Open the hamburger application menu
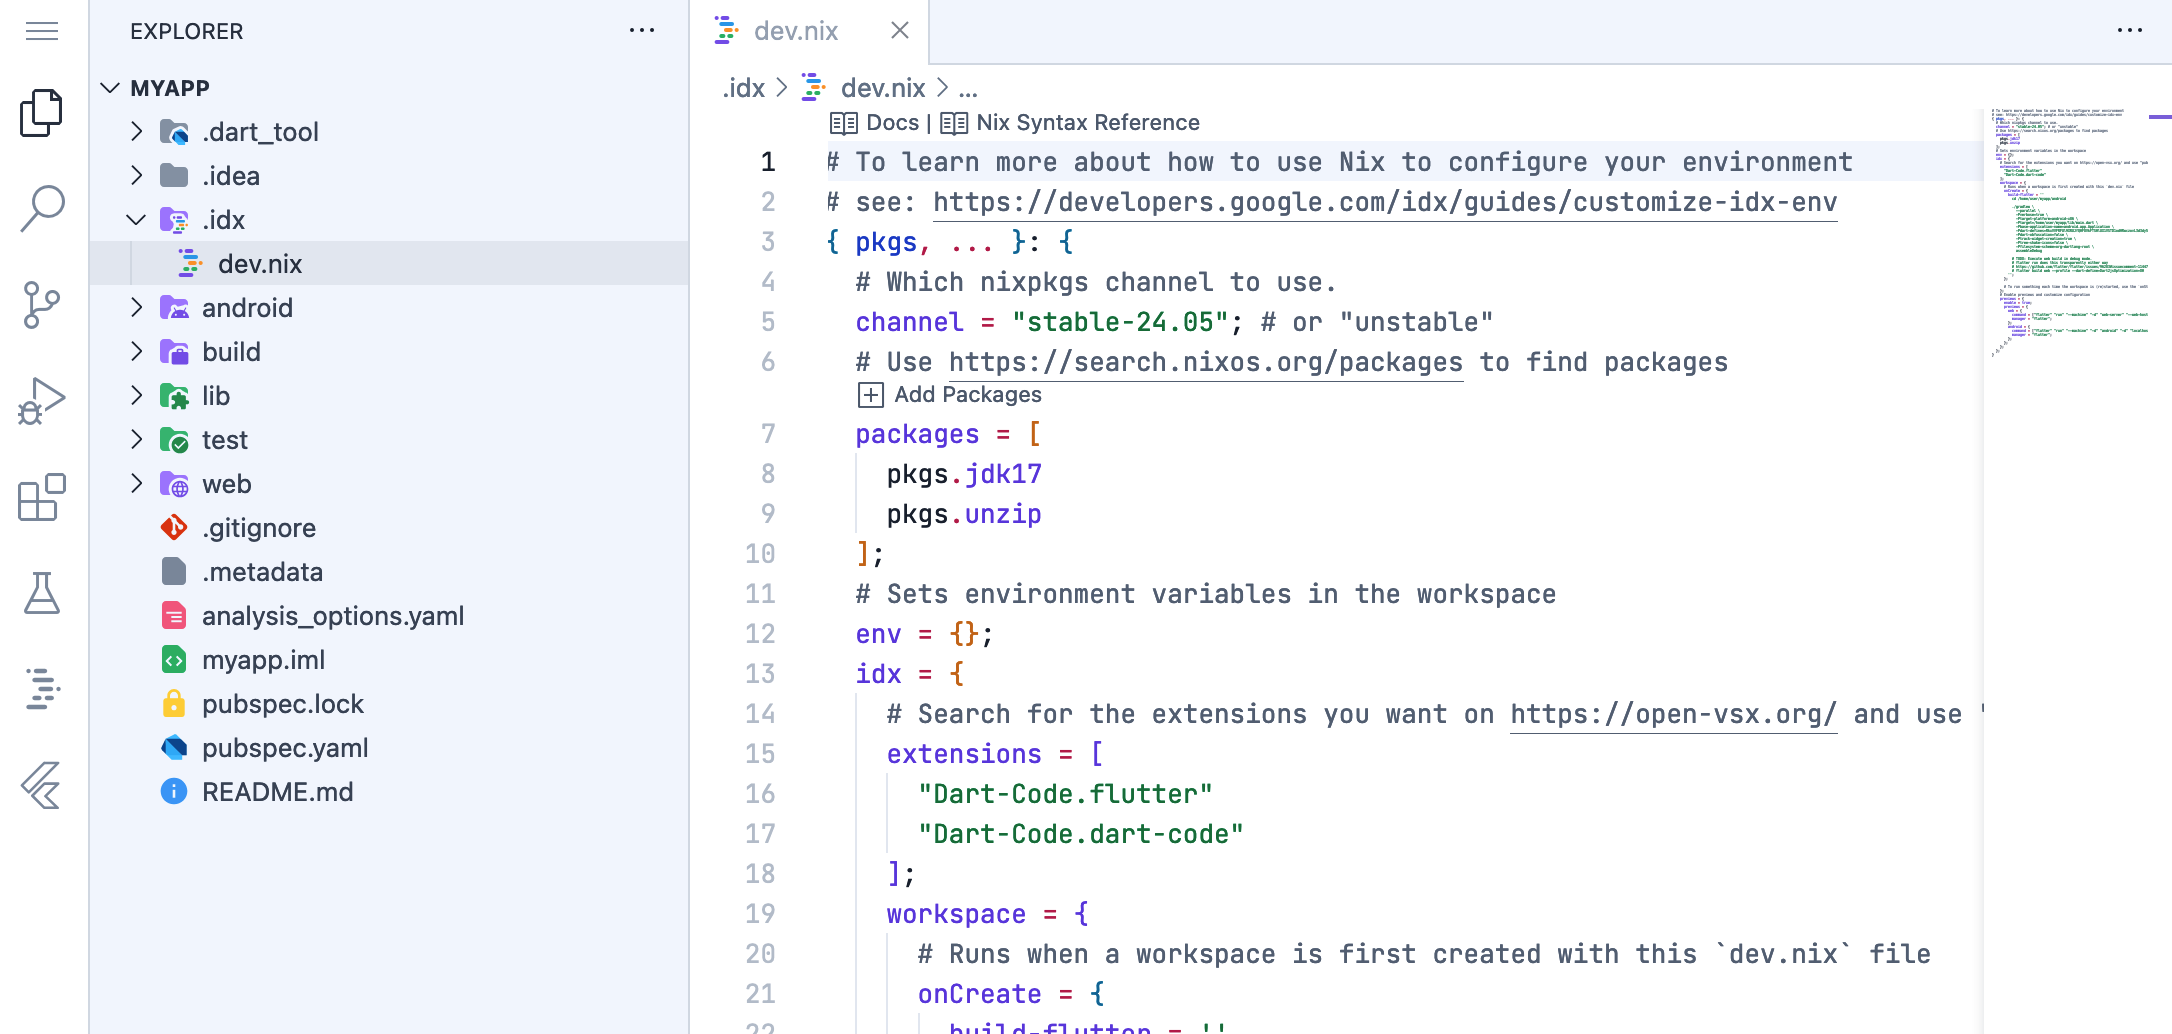This screenshot has width=2172, height=1034. point(42,31)
